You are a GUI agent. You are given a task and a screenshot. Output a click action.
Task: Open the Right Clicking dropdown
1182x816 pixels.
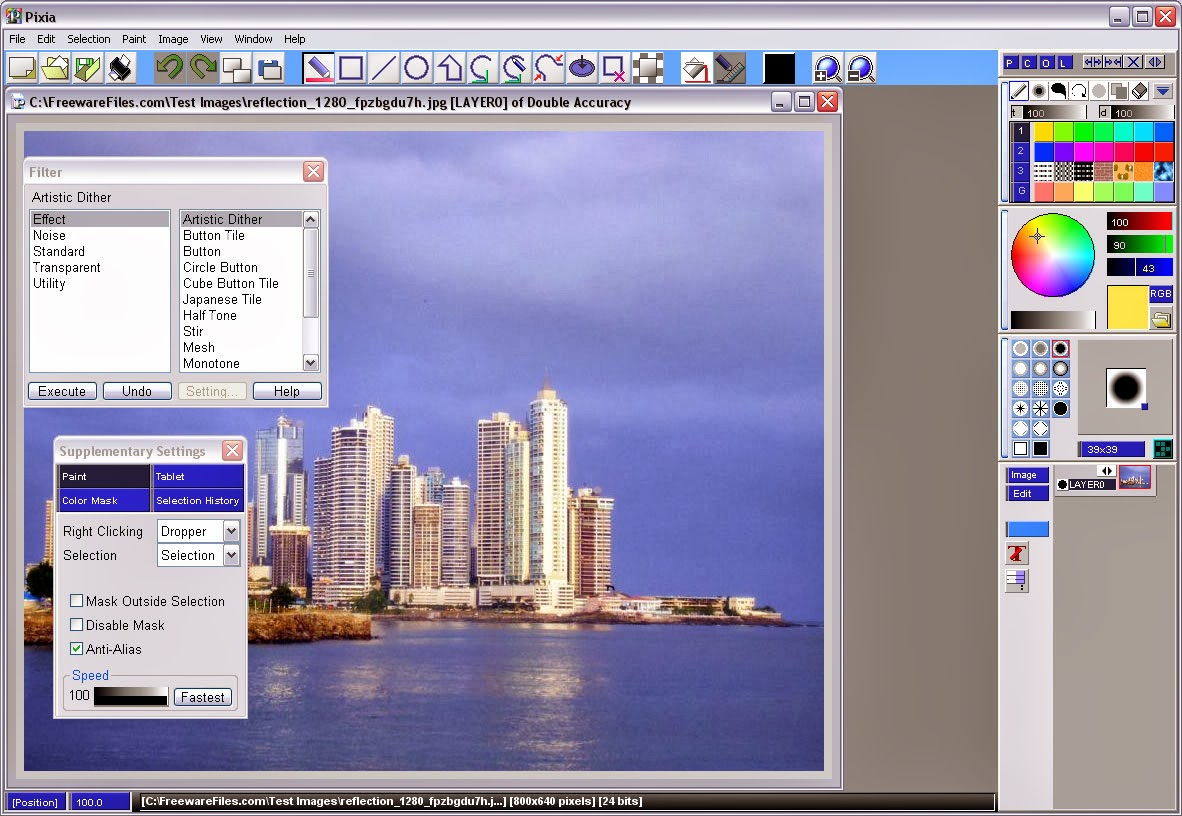(x=231, y=531)
